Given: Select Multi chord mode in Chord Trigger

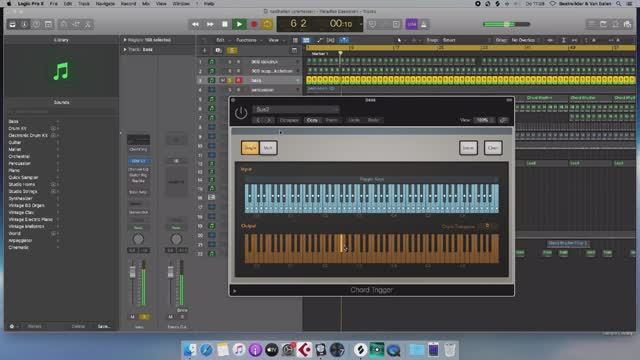Looking at the screenshot, I should click(x=268, y=148).
